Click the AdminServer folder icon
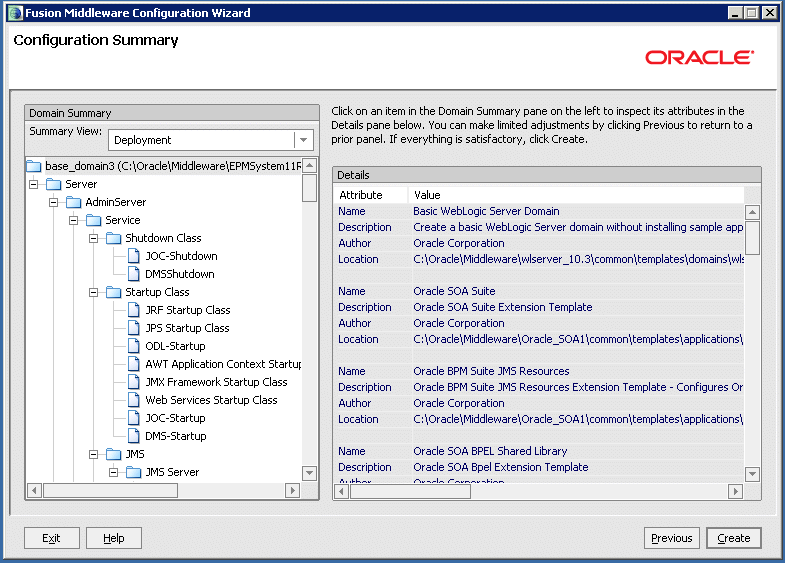This screenshot has height=563, width=785. 74,202
